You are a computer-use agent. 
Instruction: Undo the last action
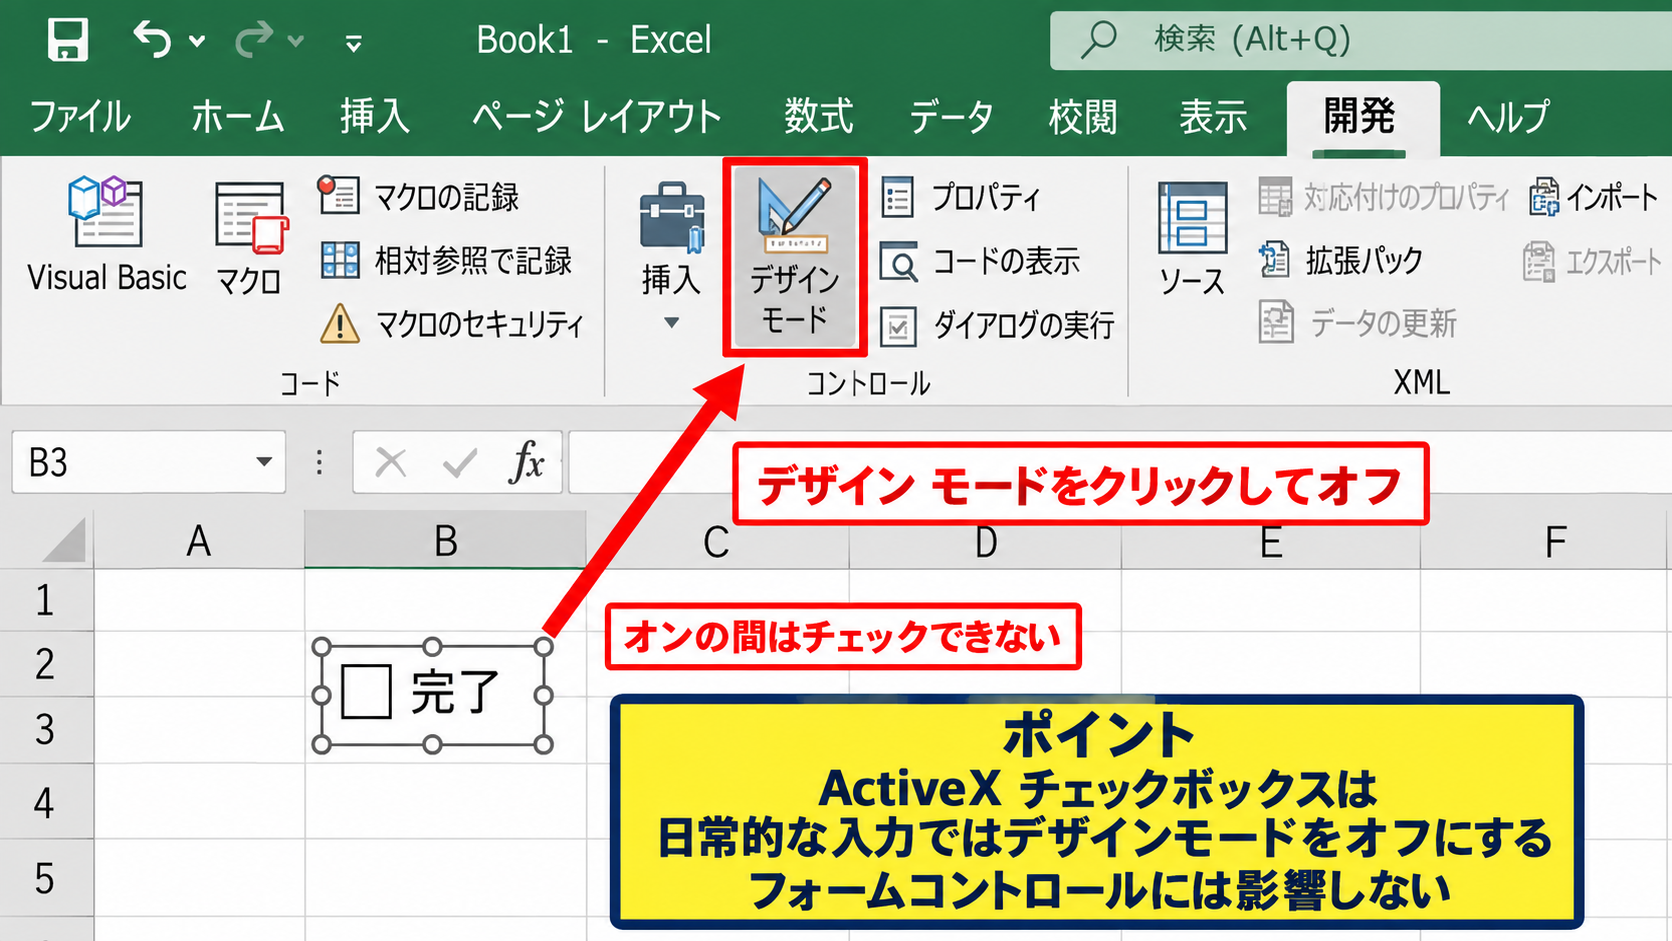tap(152, 40)
